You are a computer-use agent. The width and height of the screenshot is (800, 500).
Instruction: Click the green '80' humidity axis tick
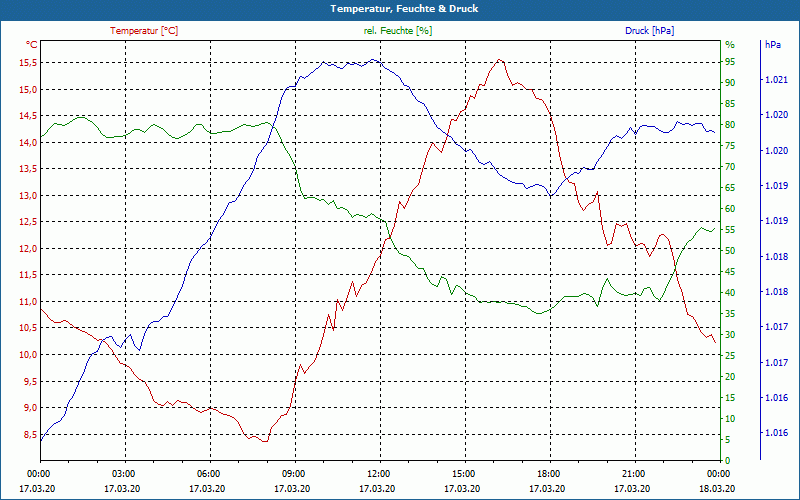(x=730, y=124)
